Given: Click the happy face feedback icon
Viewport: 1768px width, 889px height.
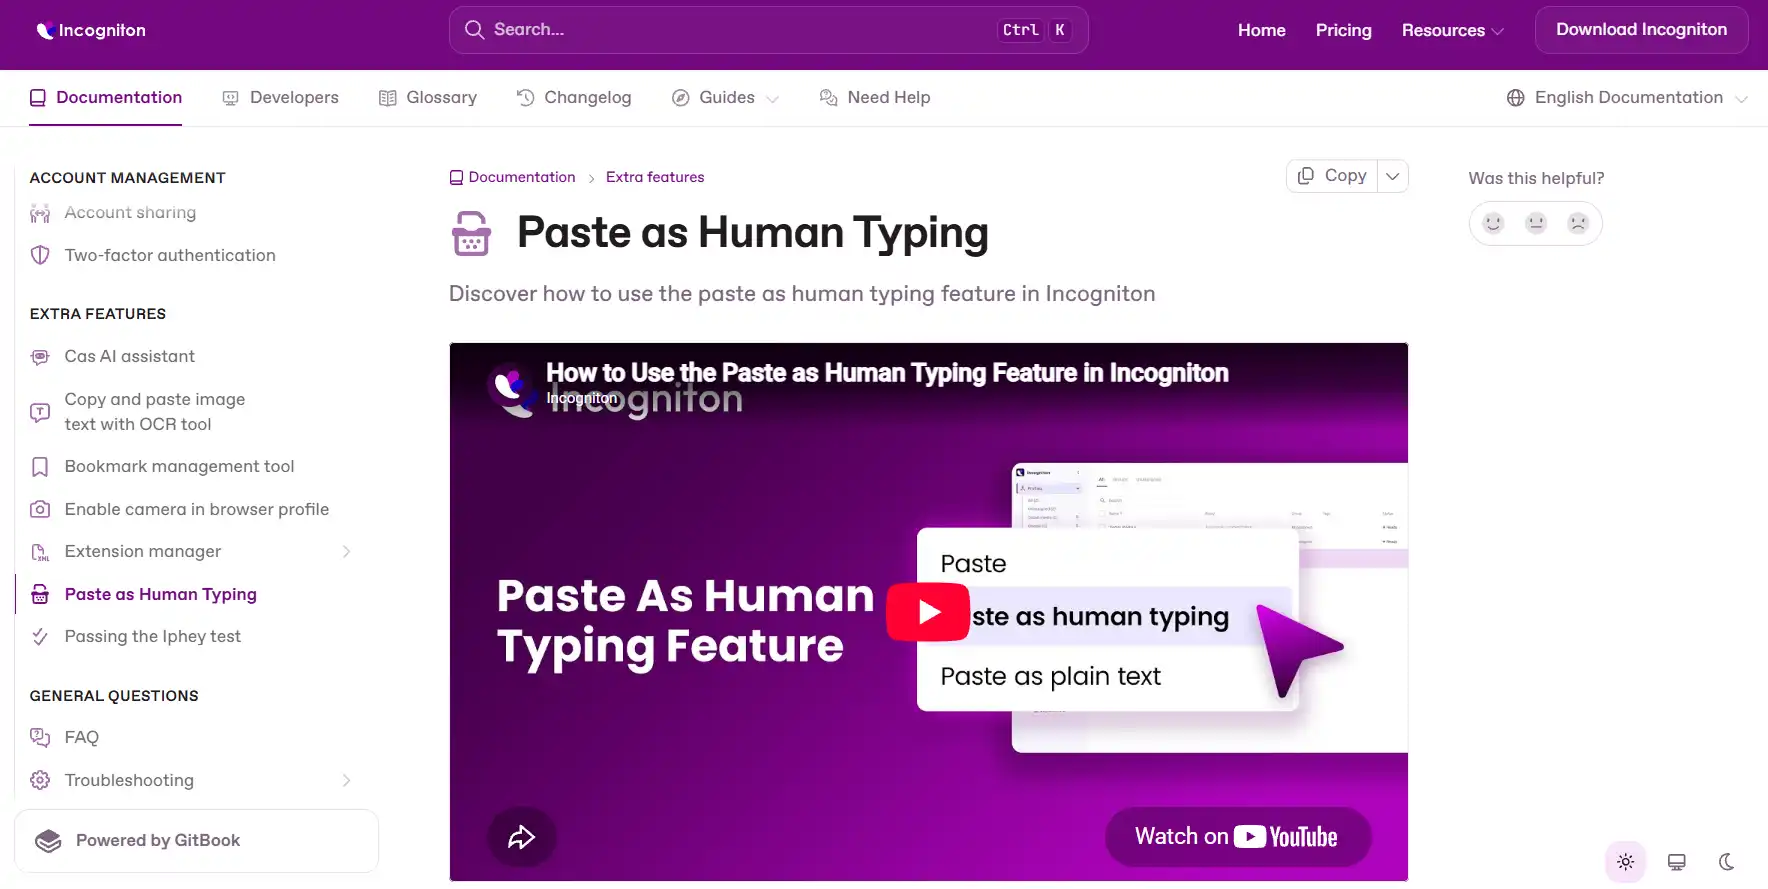Looking at the screenshot, I should tap(1493, 223).
